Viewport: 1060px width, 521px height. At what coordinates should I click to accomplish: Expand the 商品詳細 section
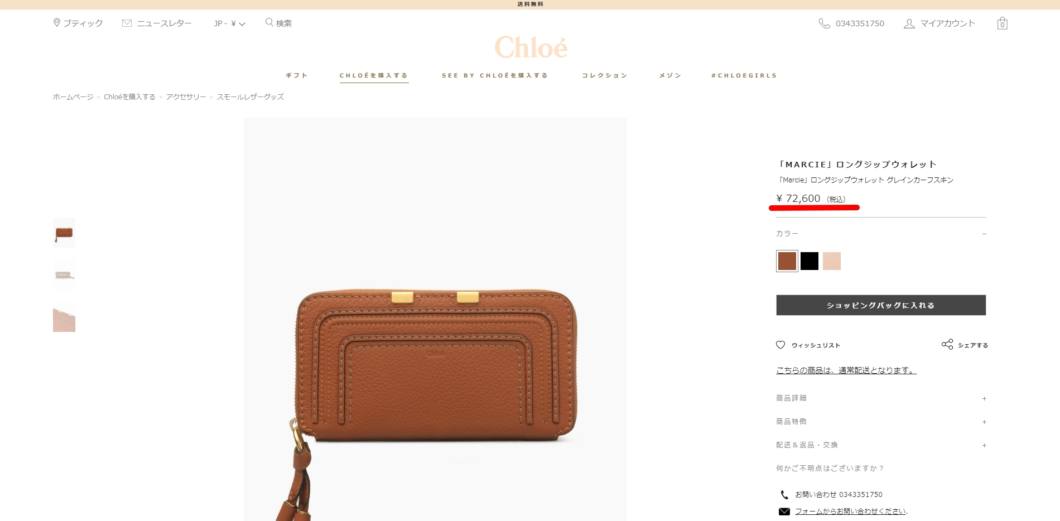coord(881,399)
